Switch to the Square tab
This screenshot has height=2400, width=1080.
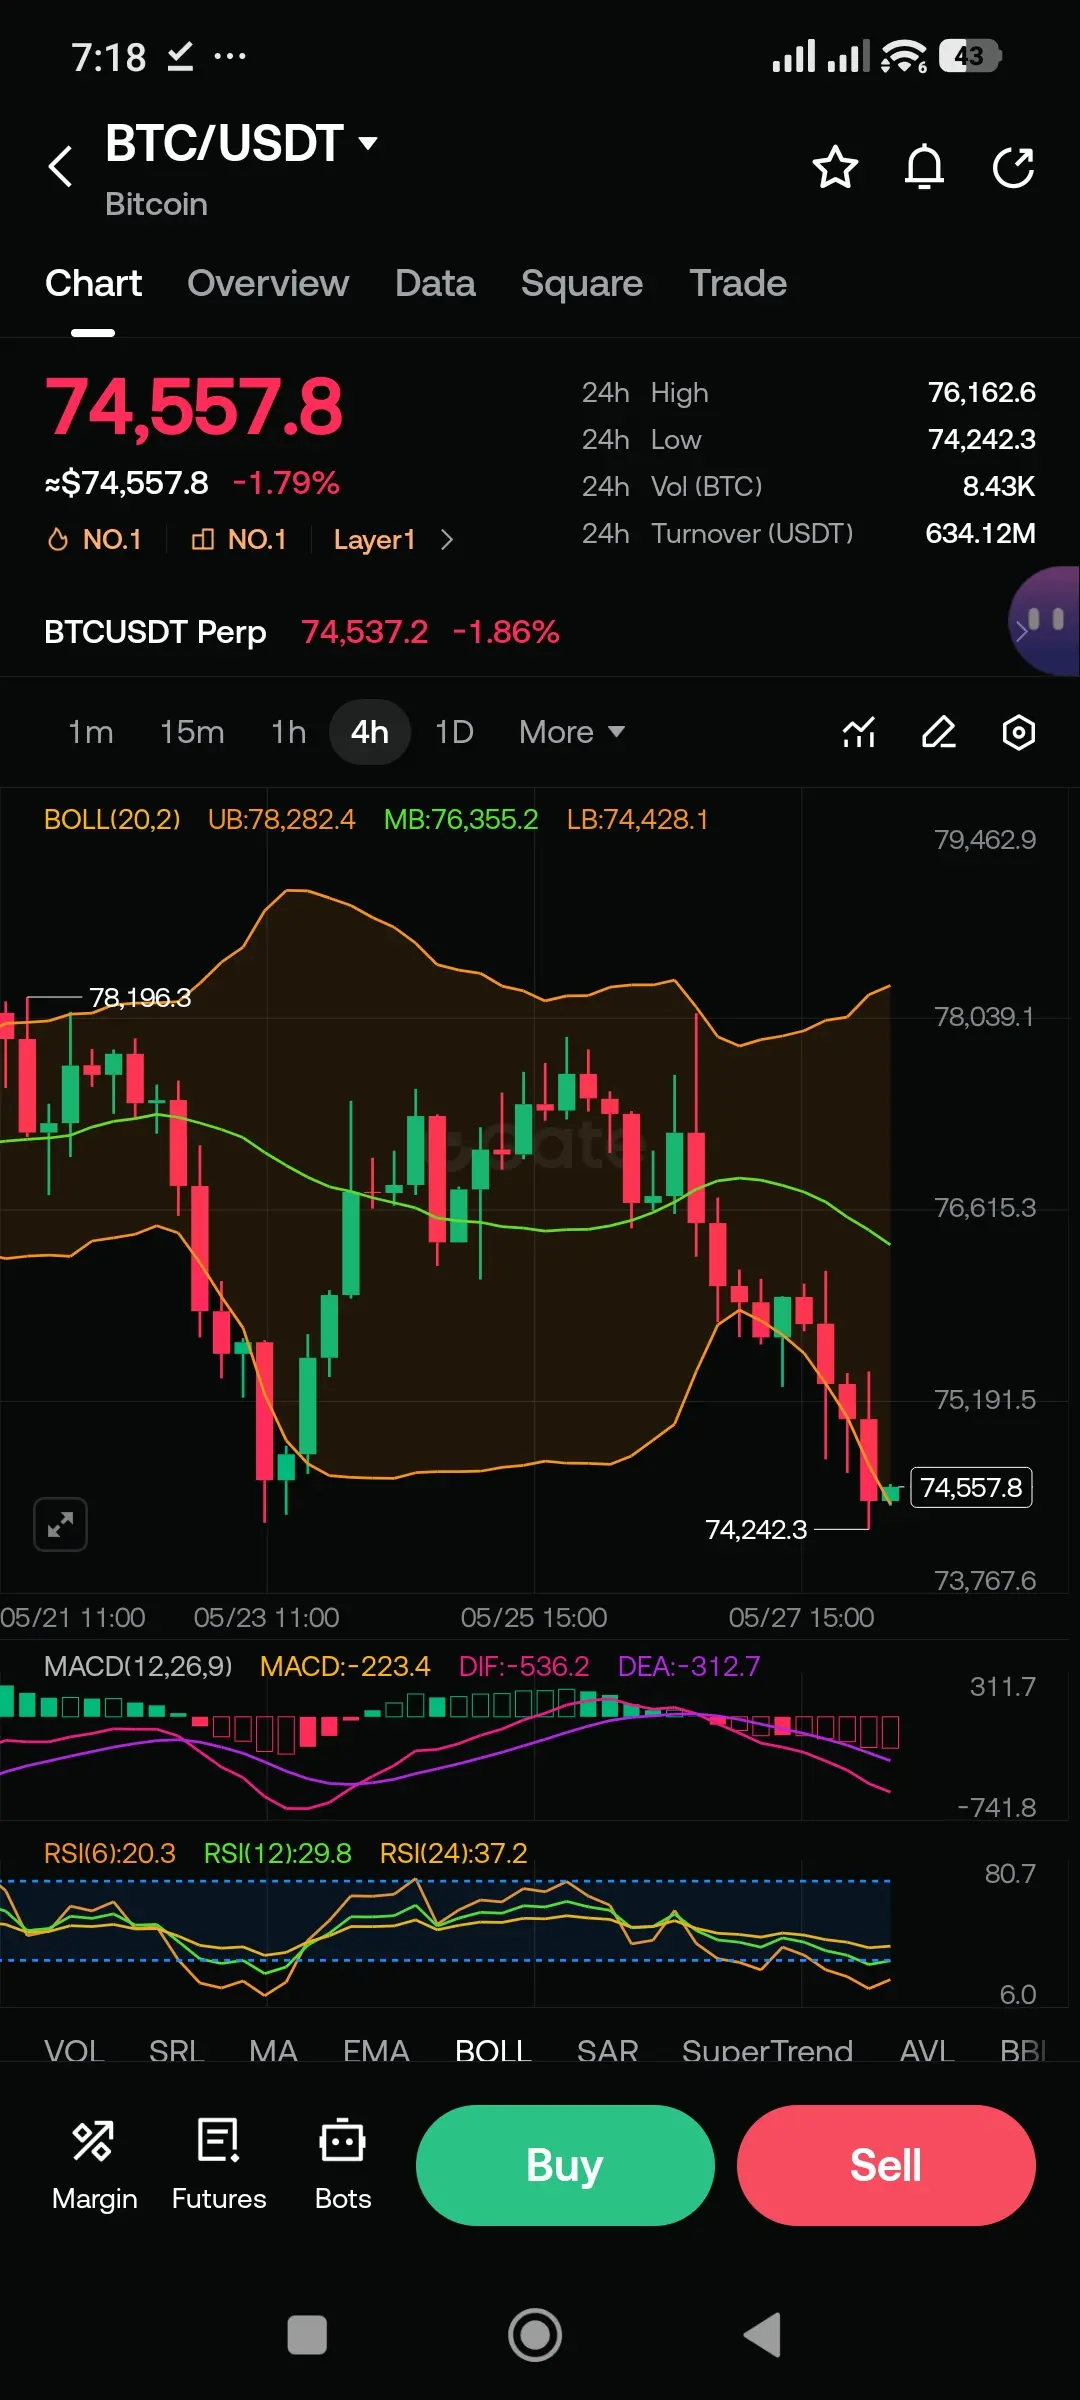(x=582, y=284)
